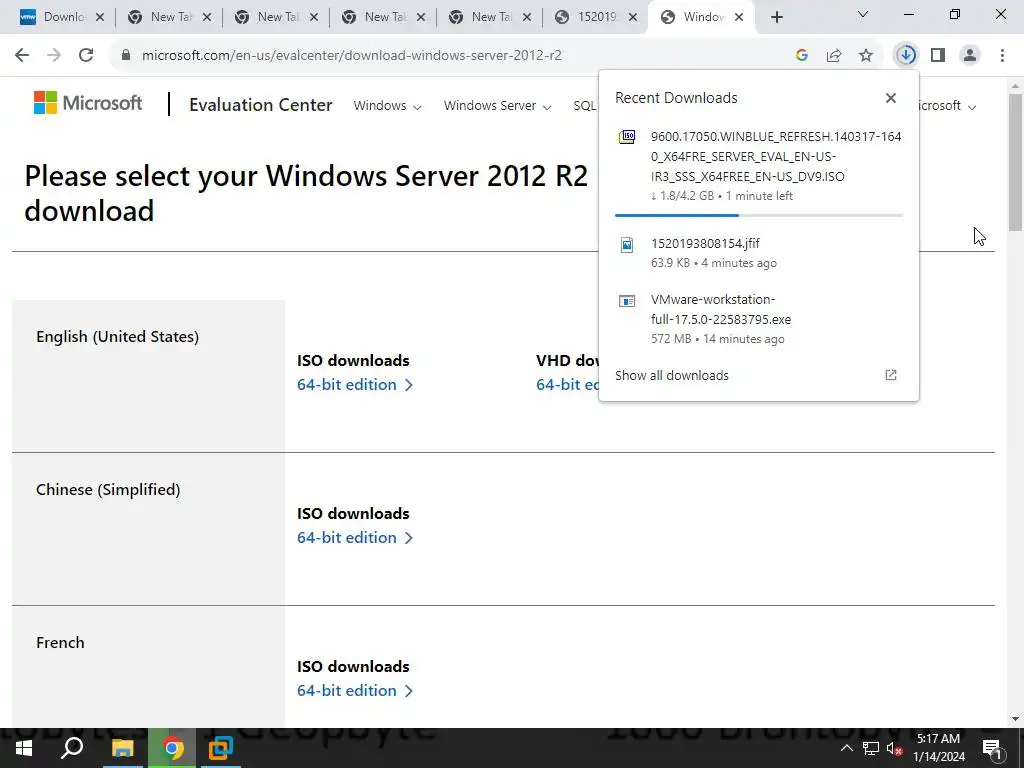Open the notification center icon
This screenshot has height=768, width=1024.
[x=992, y=748]
